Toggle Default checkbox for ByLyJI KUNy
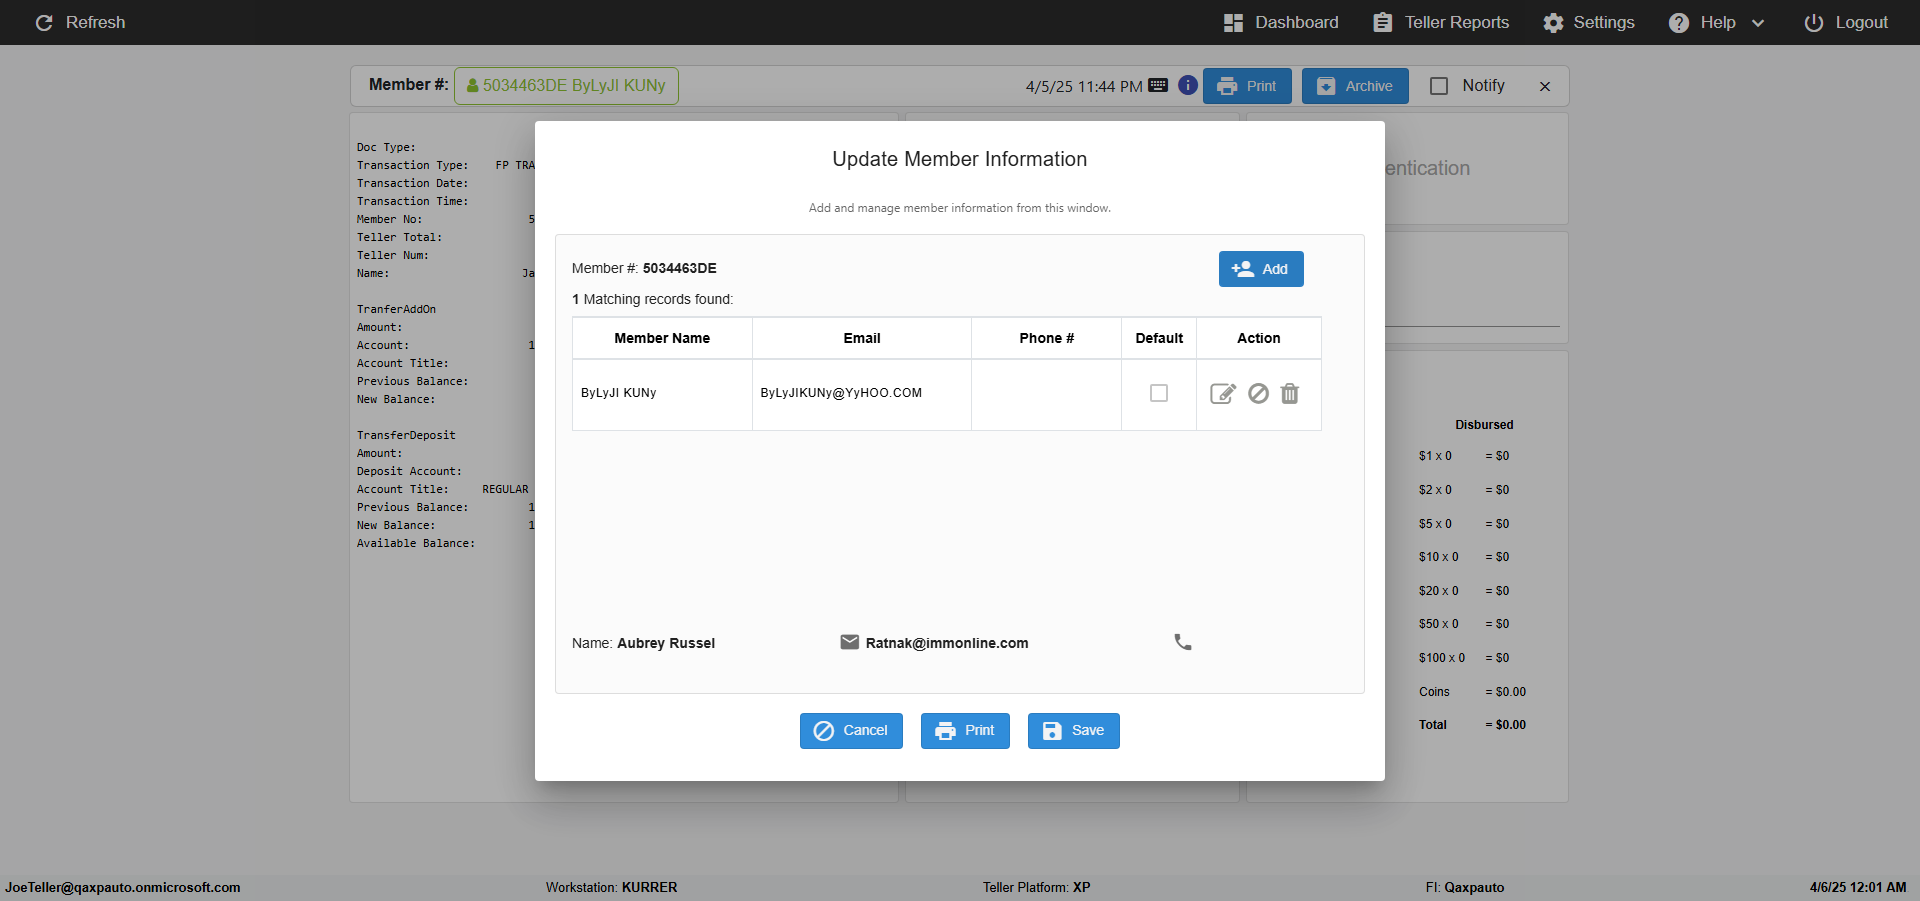Screen dimensions: 1920x901 1159,393
